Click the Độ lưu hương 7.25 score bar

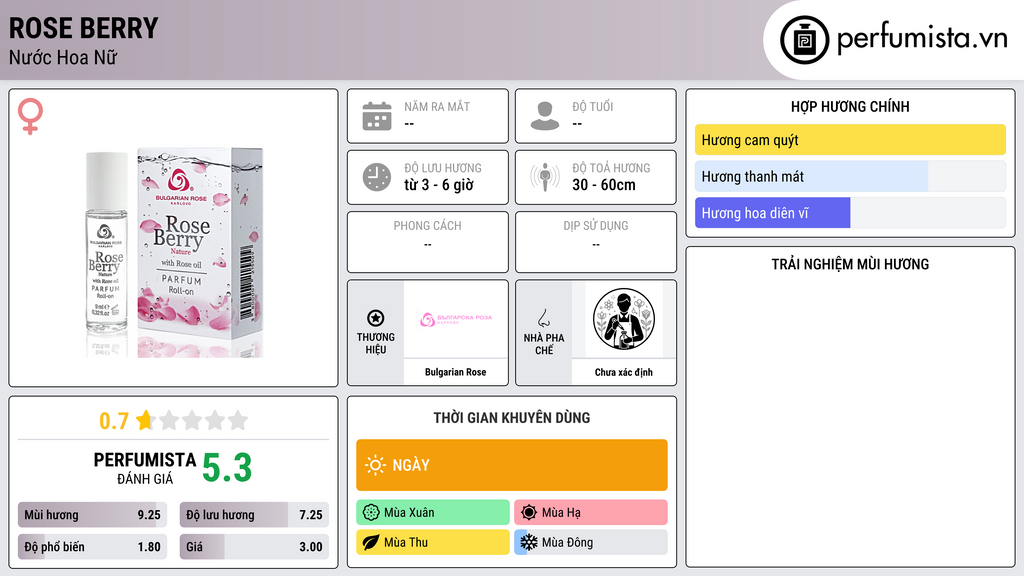pos(254,515)
